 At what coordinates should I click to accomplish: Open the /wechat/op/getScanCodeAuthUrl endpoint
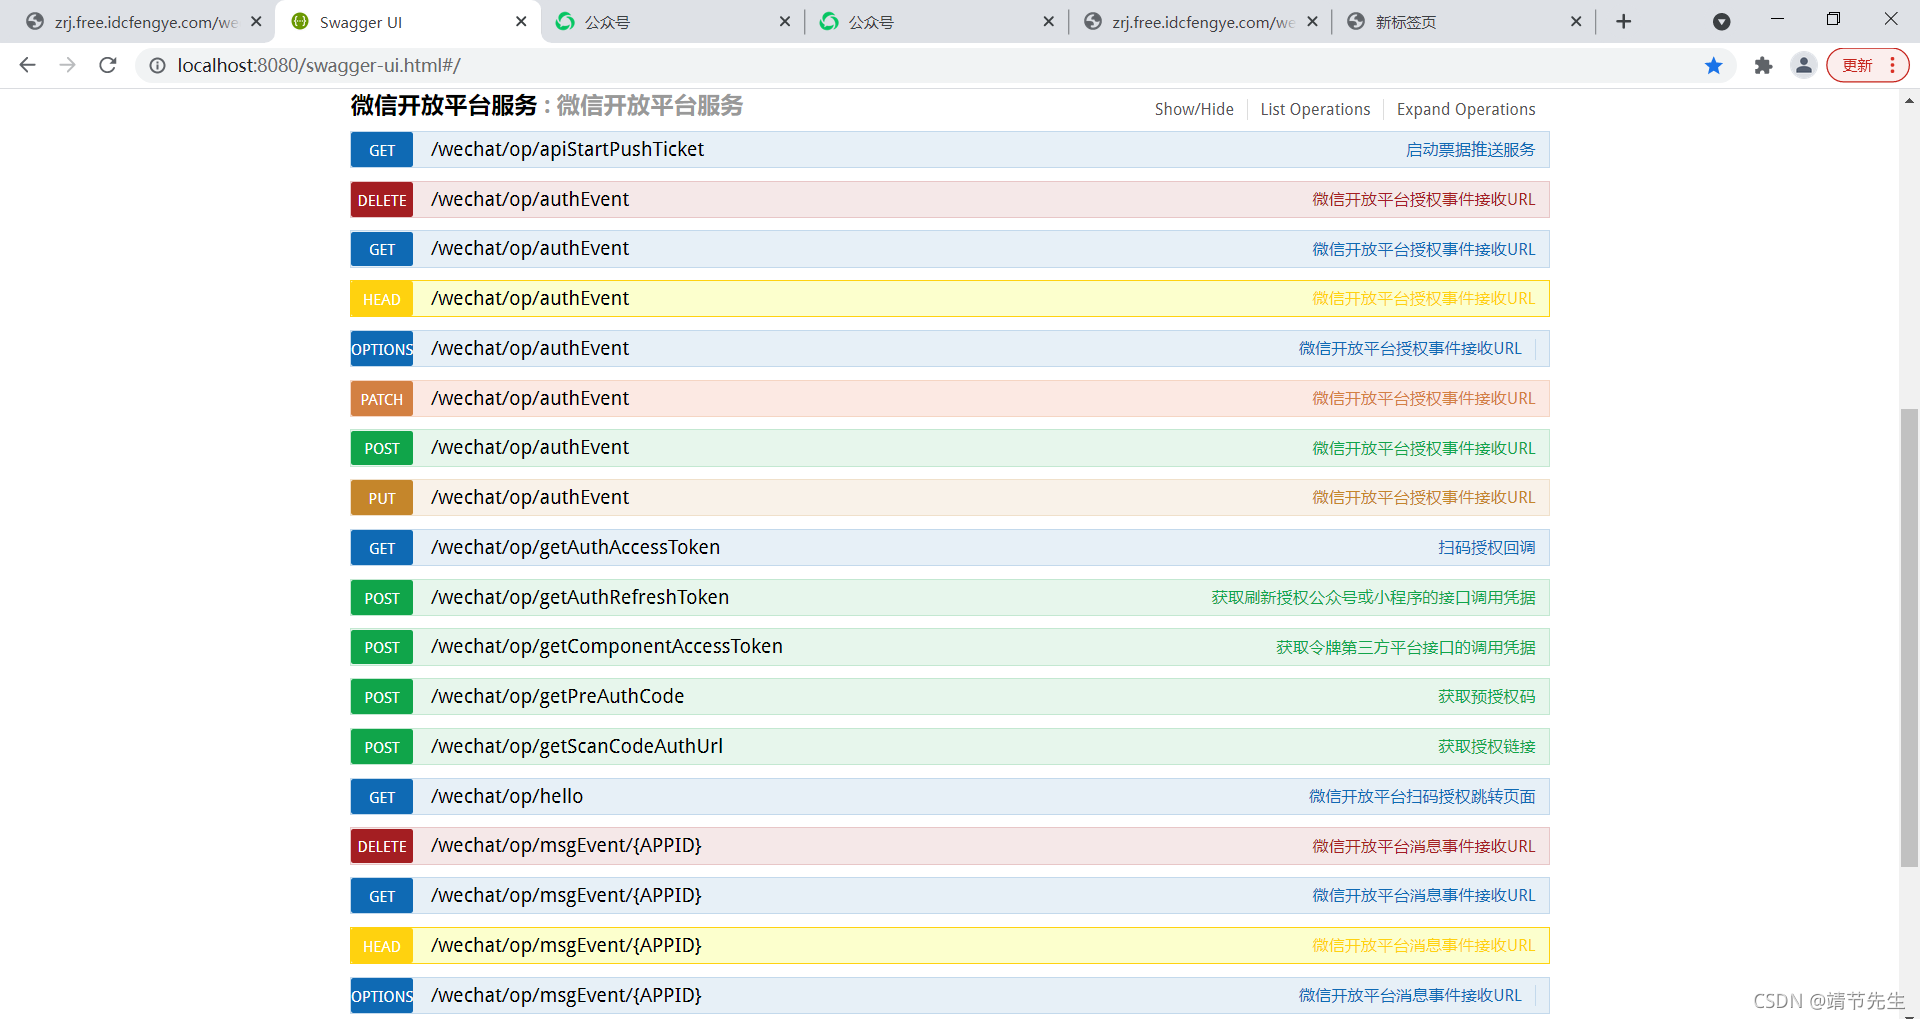[x=577, y=746]
